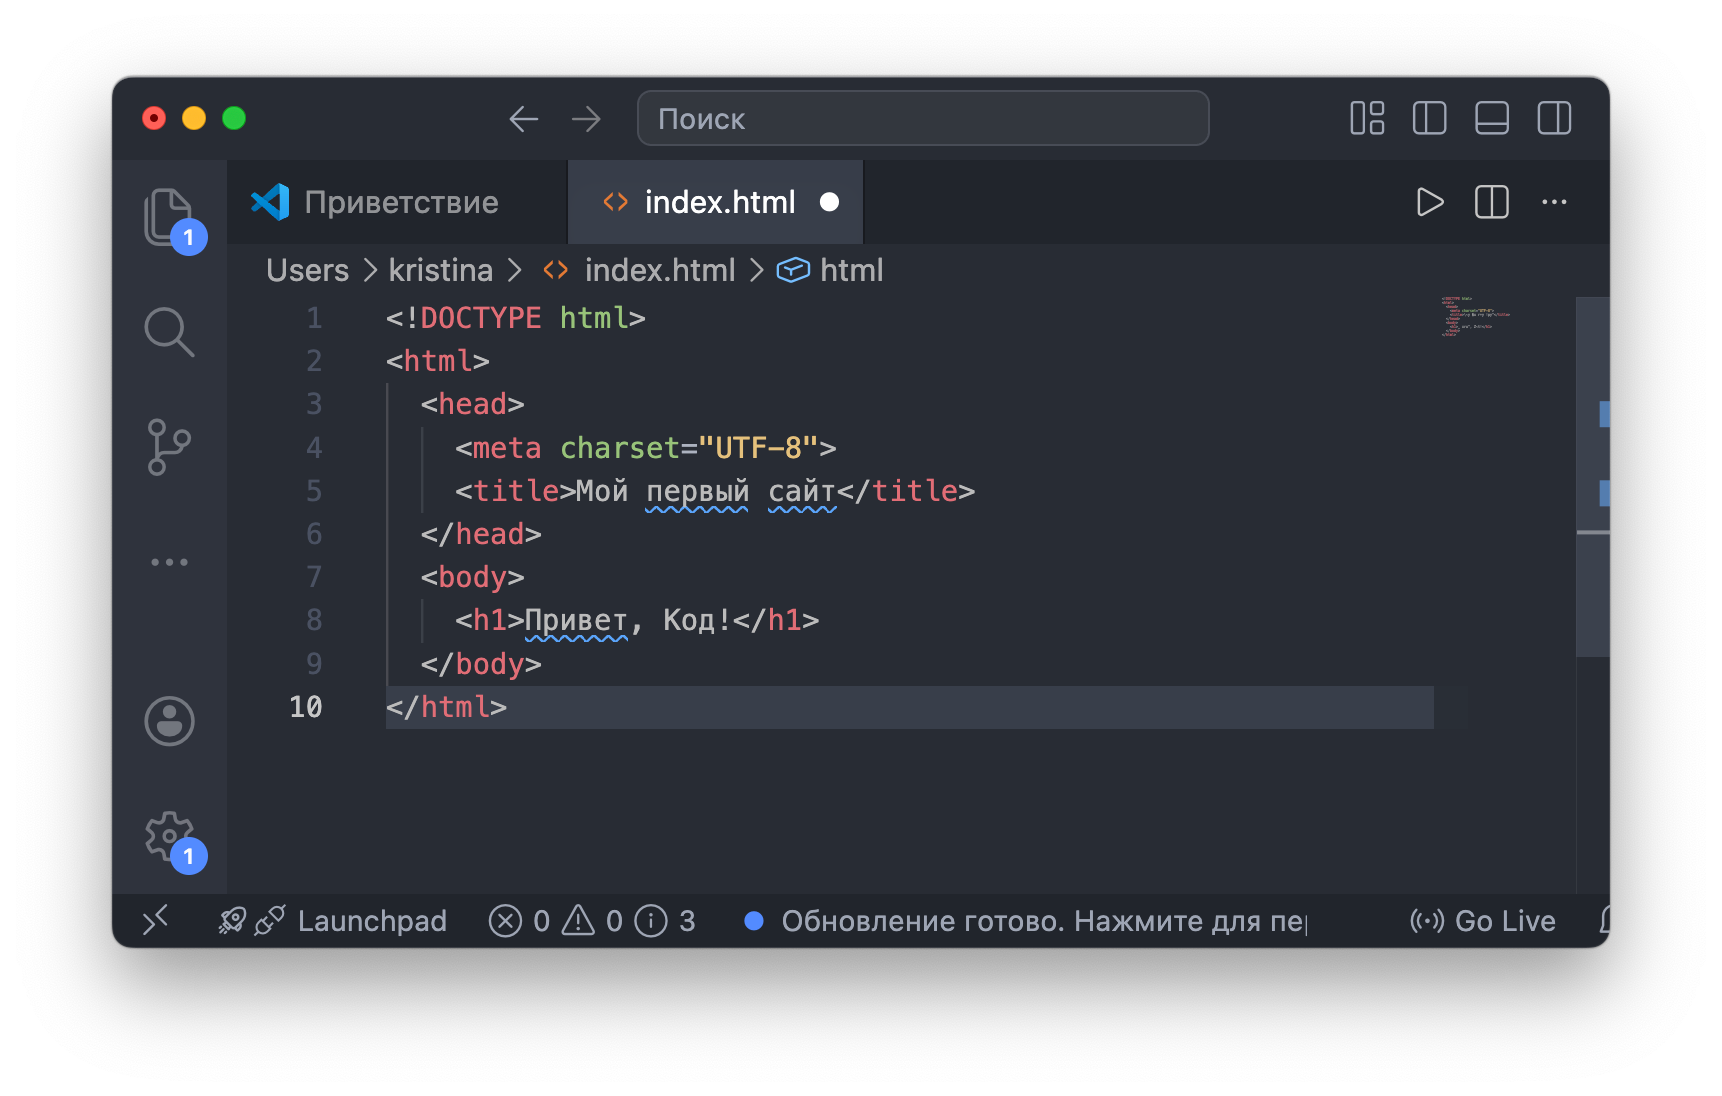Viewport: 1722px width, 1096px height.
Task: Expand the html breadcrumb item
Action: [850, 270]
